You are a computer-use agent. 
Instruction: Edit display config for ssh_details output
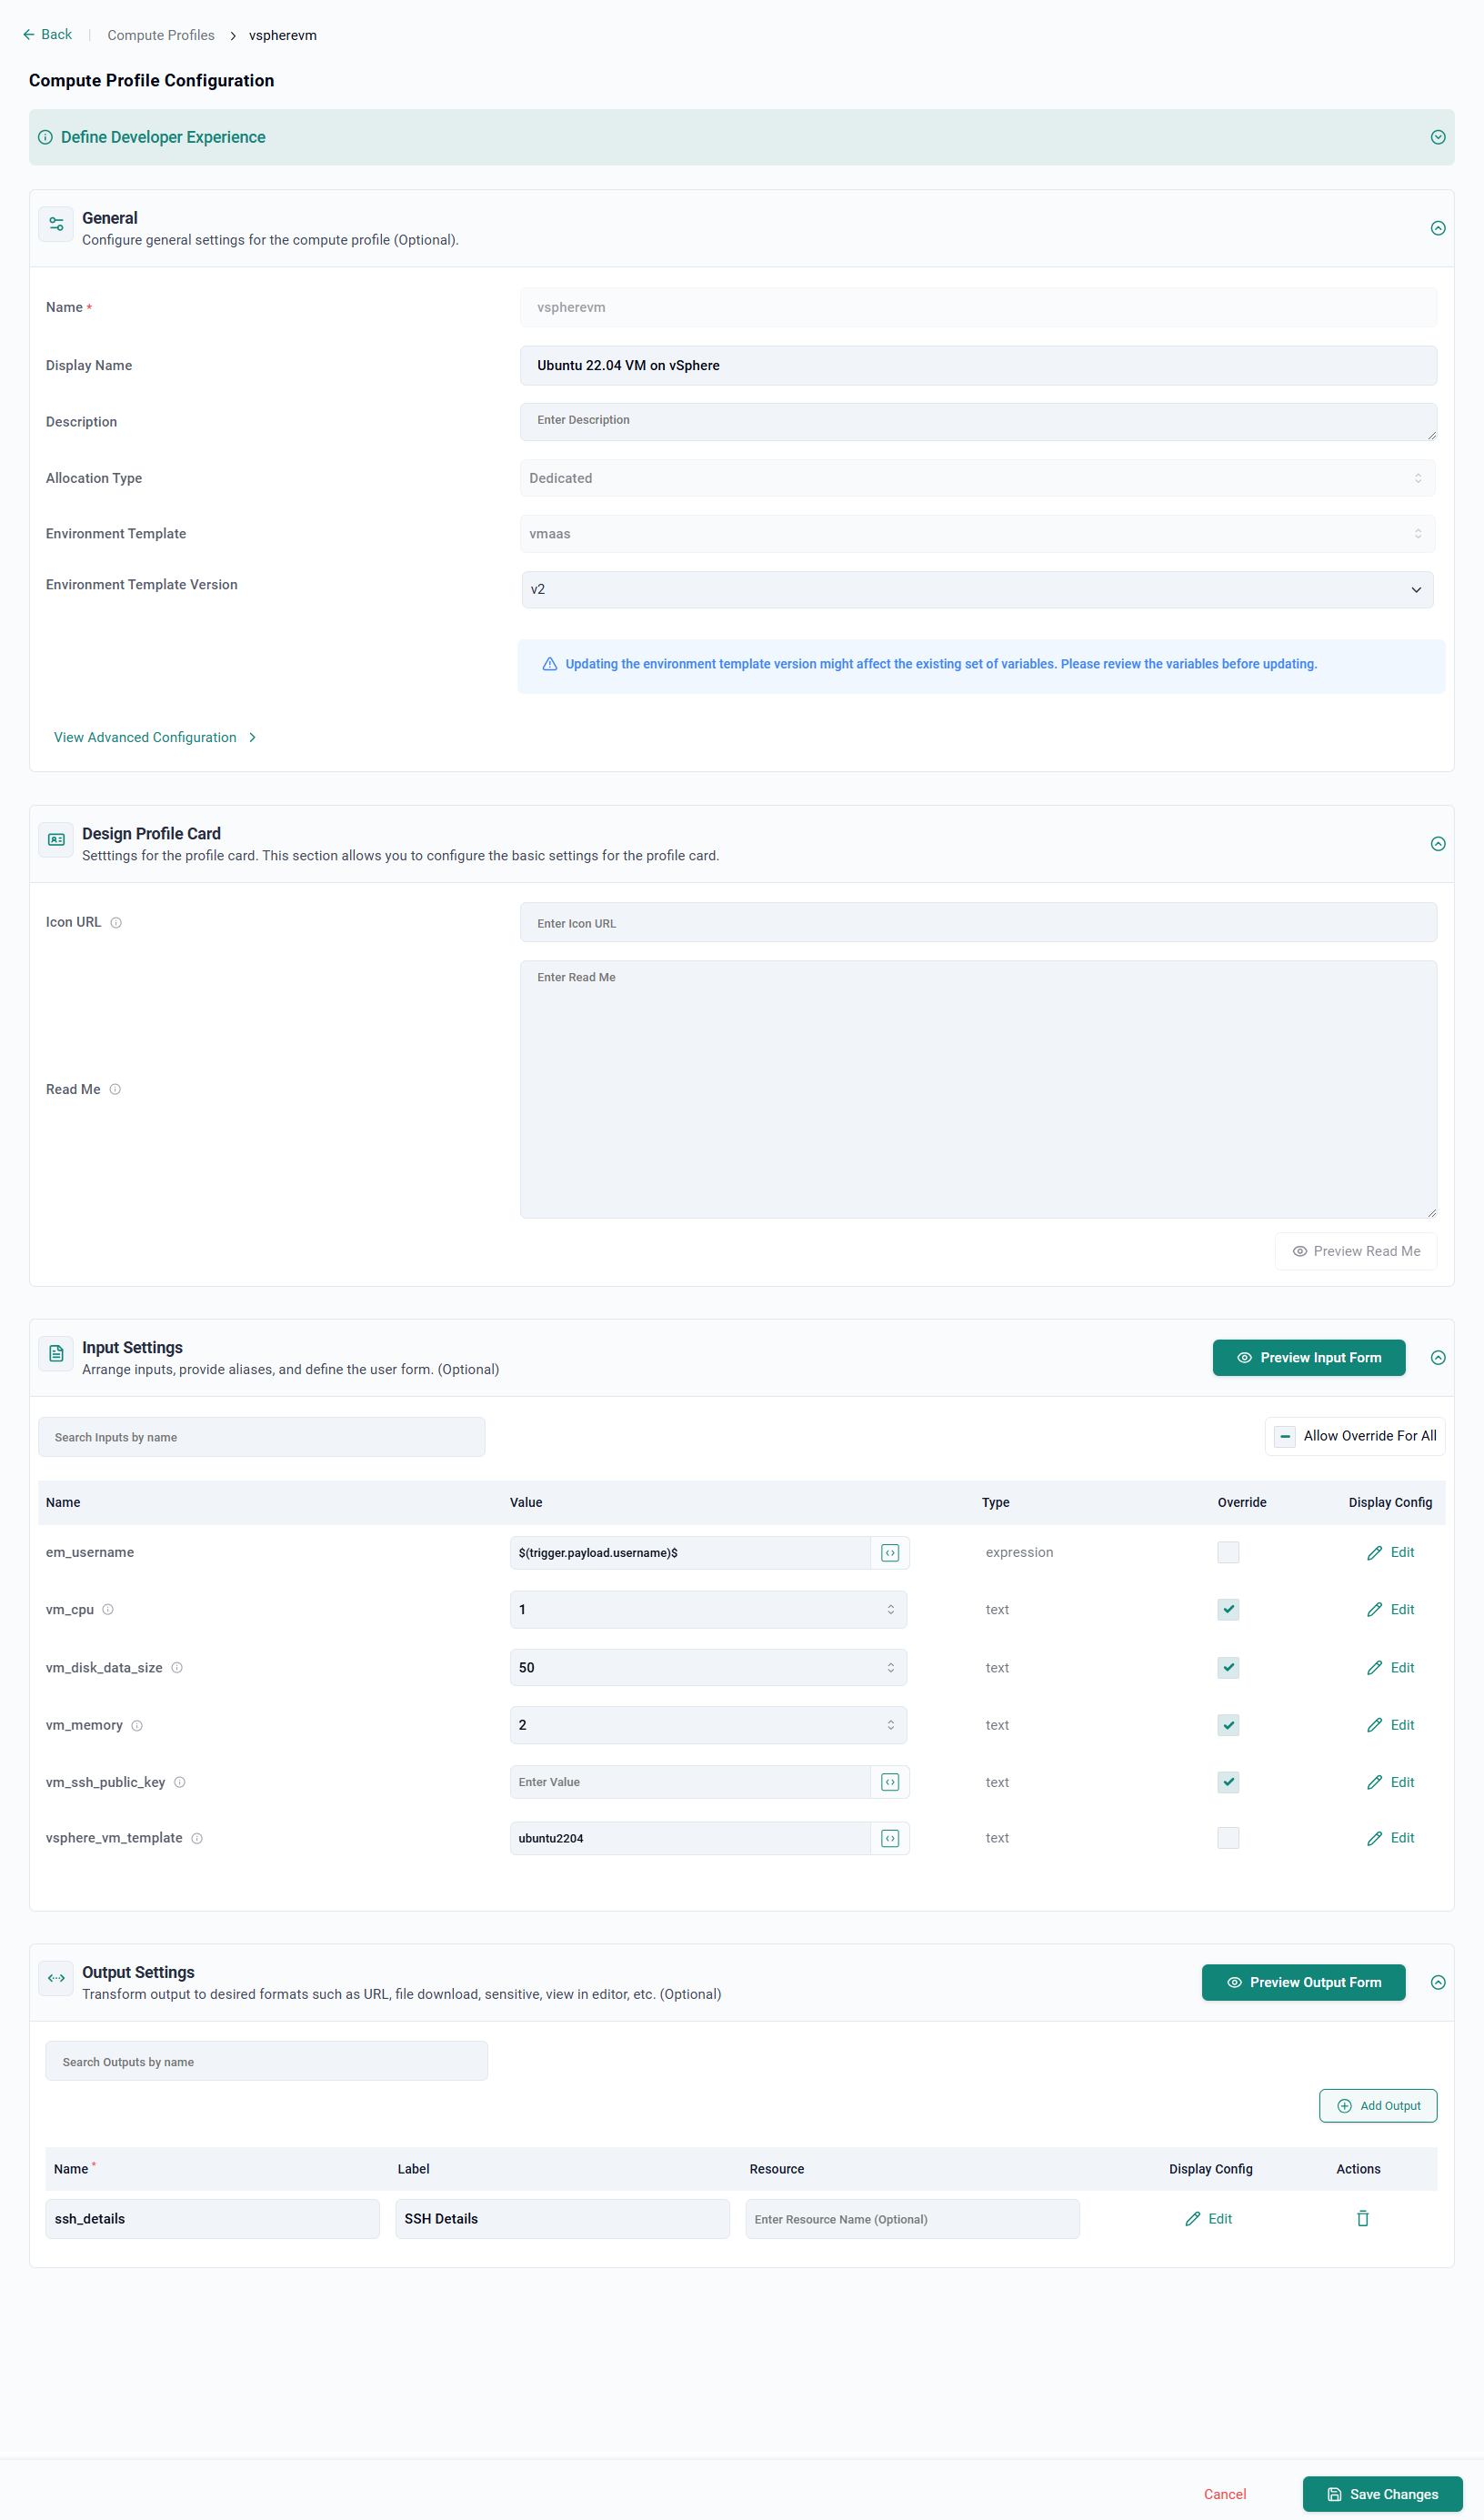pyautogui.click(x=1209, y=2219)
